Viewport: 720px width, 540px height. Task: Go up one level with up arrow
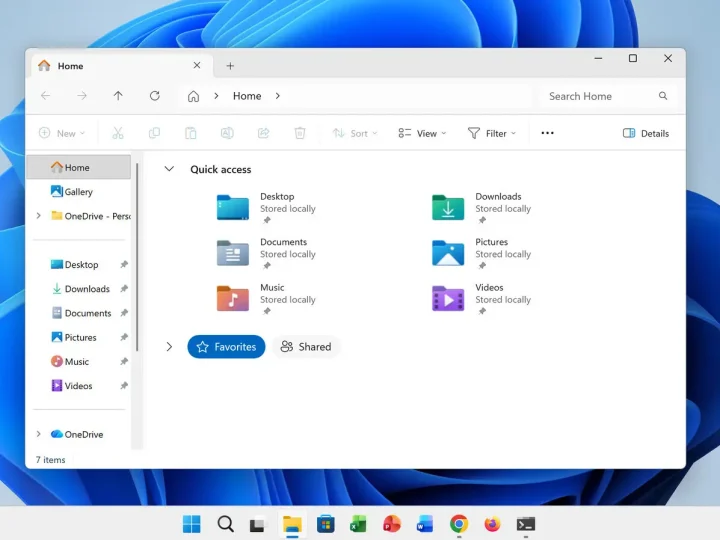click(x=118, y=96)
